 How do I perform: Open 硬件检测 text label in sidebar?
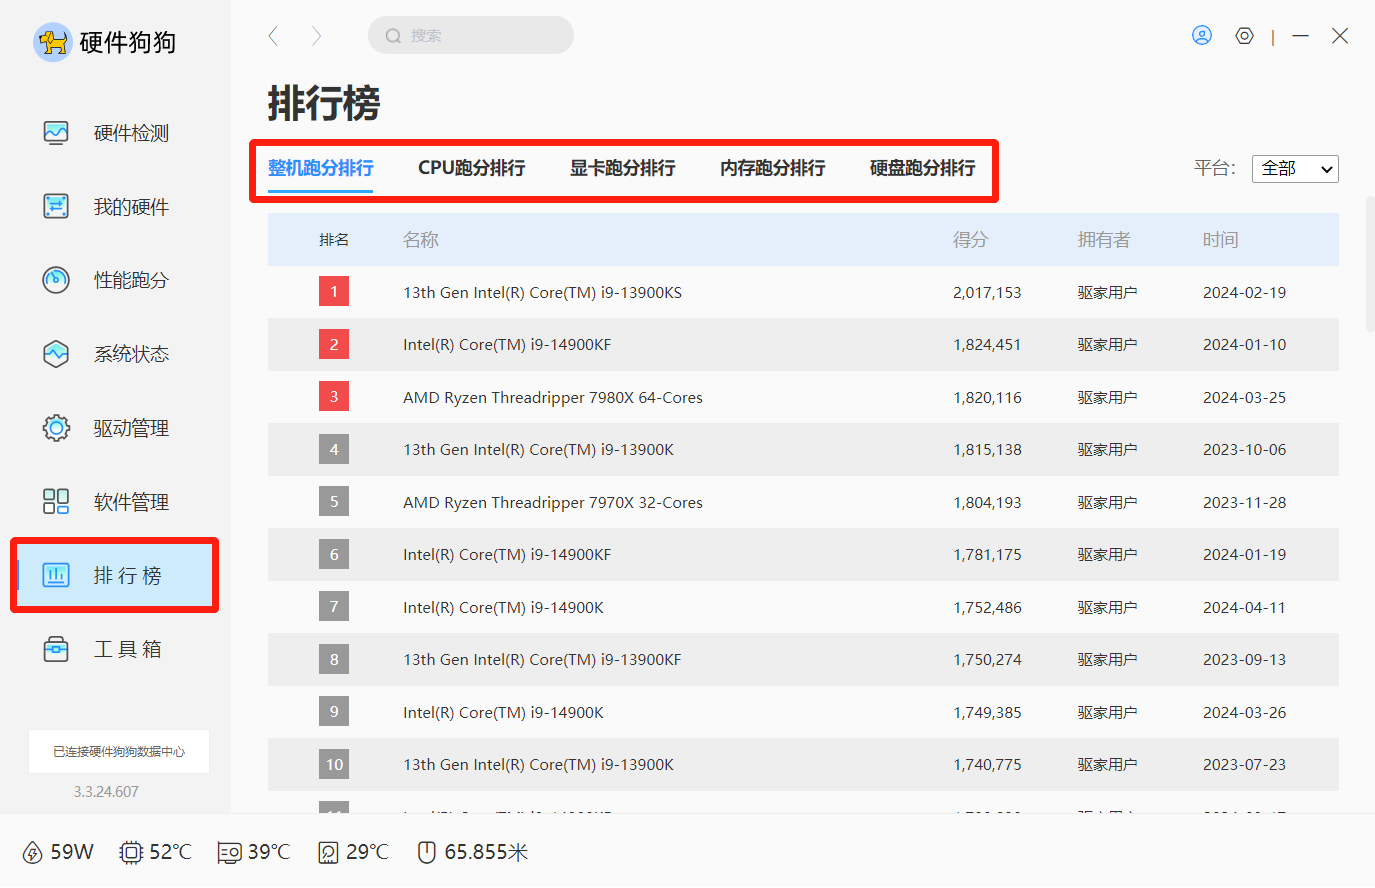131,133
